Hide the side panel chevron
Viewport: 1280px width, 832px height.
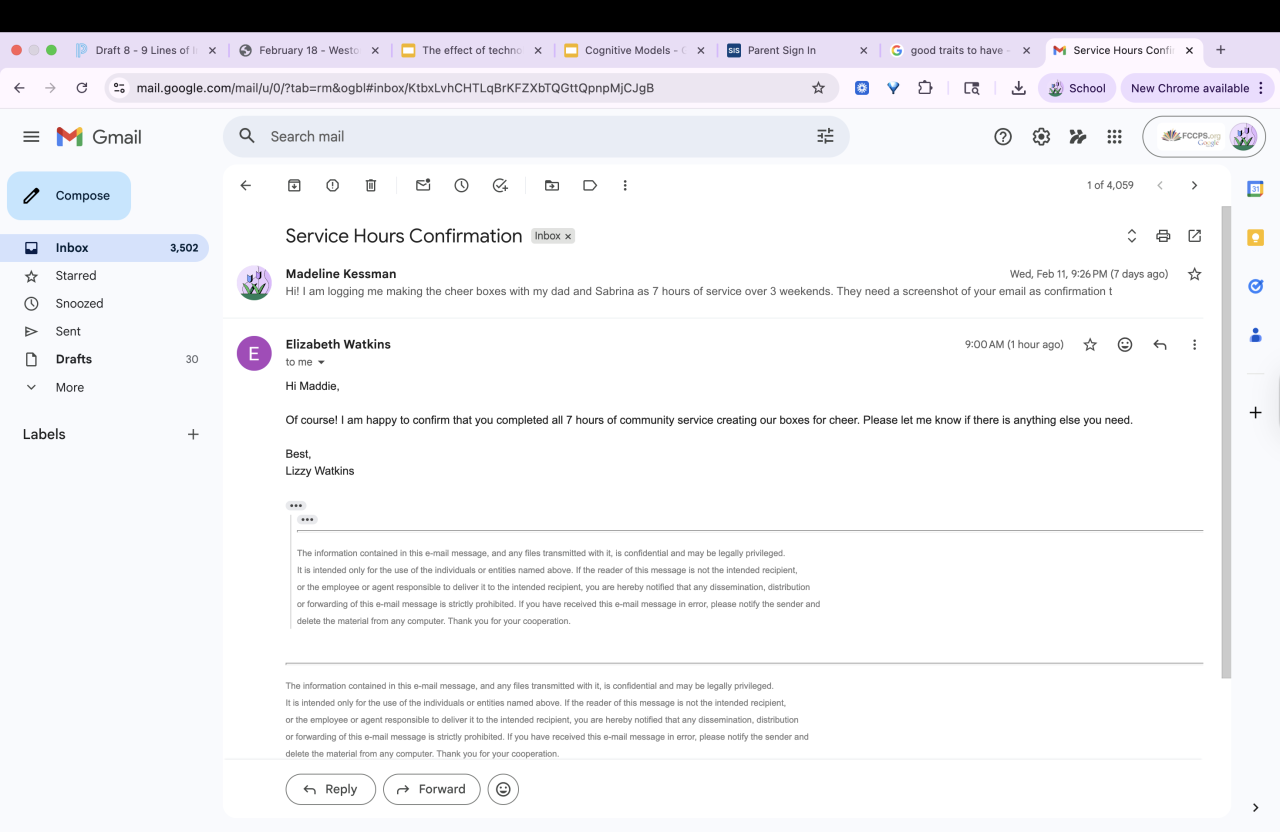1255,808
